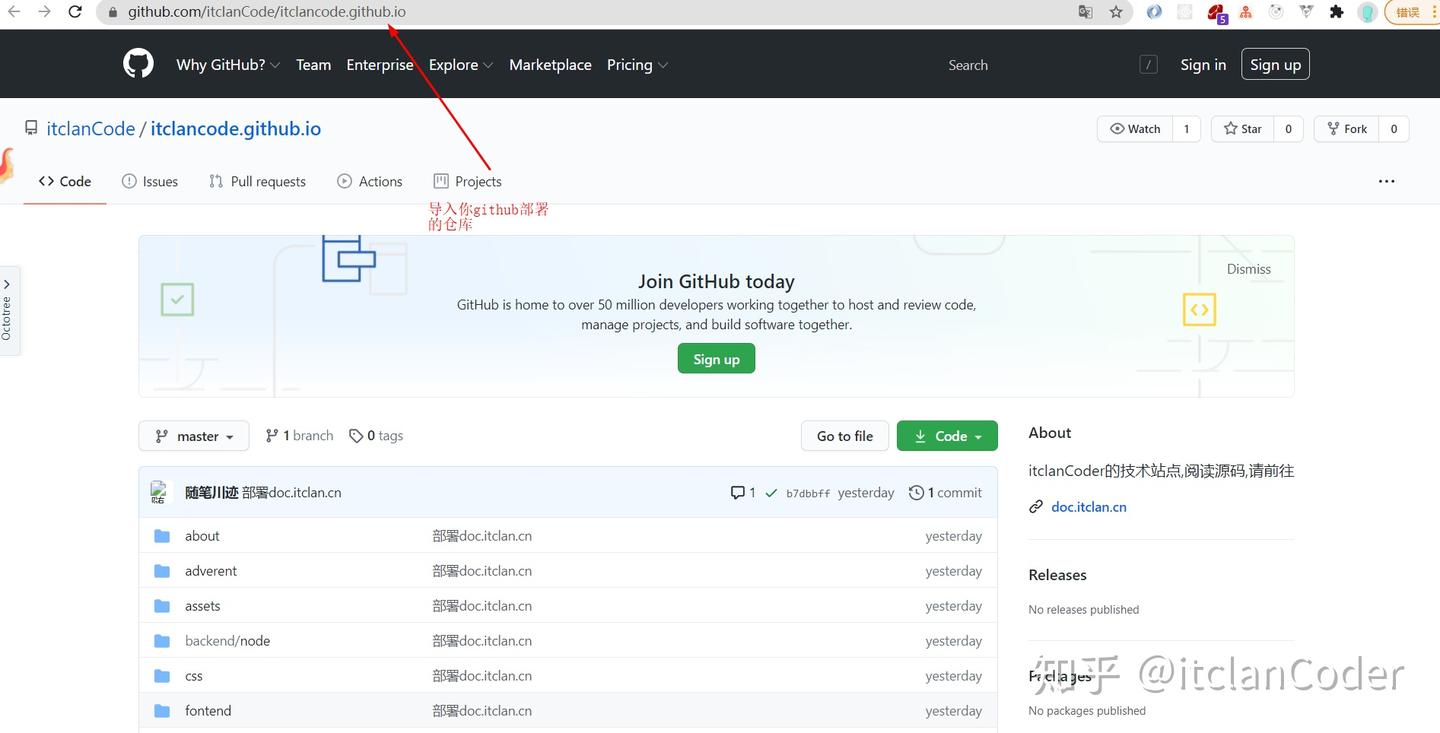The height and width of the screenshot is (733, 1440).
Task: Click the commit status green checkmark
Action: 771,493
